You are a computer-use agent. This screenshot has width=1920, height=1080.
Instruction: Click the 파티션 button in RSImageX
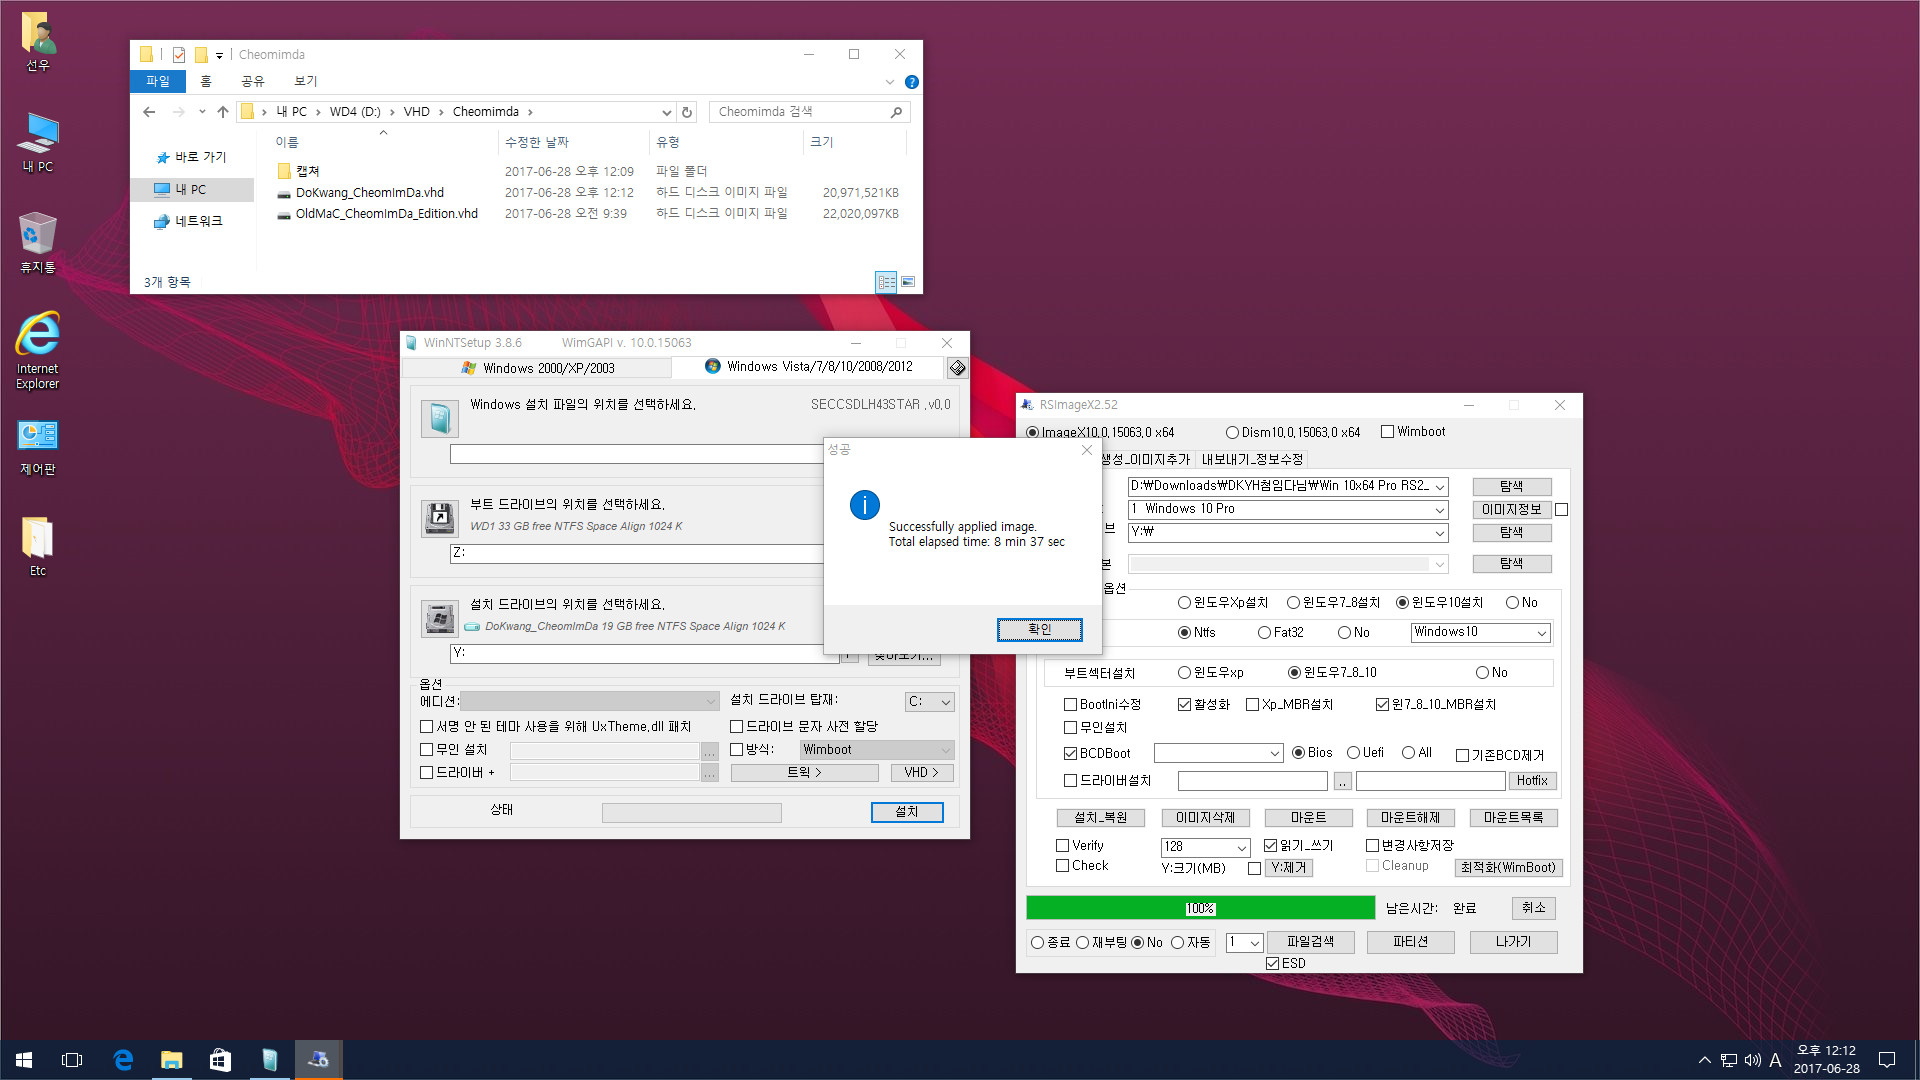point(1410,942)
